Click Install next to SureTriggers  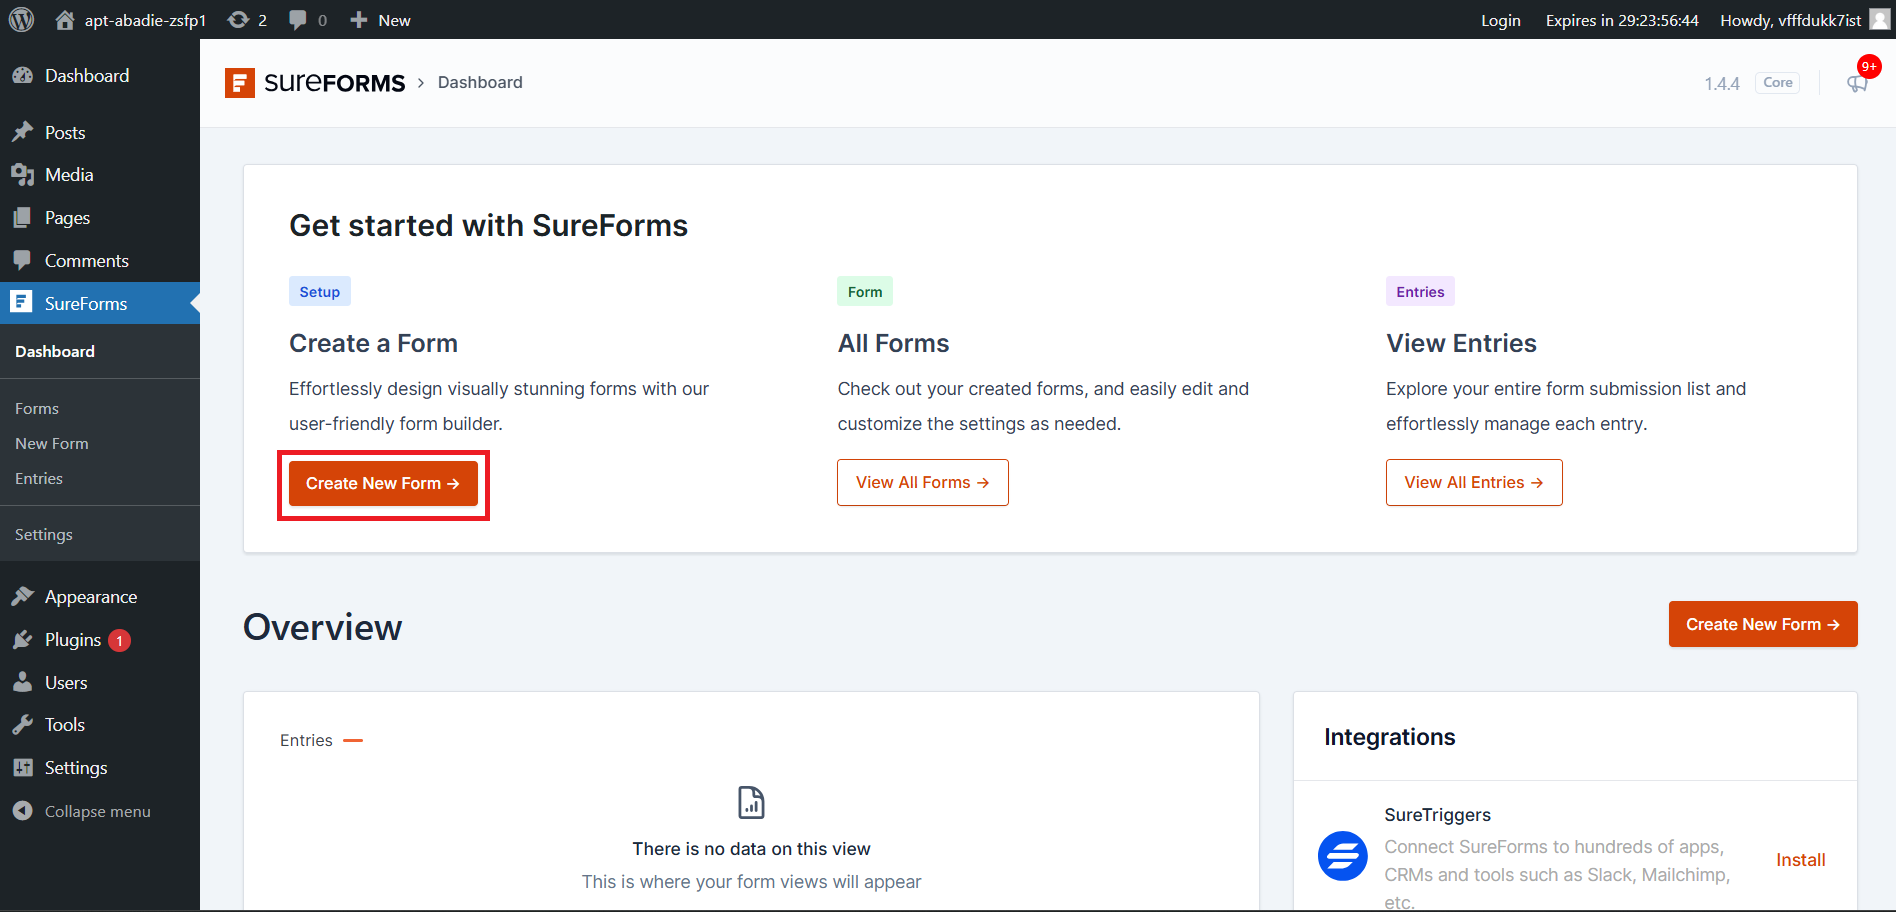[x=1800, y=859]
